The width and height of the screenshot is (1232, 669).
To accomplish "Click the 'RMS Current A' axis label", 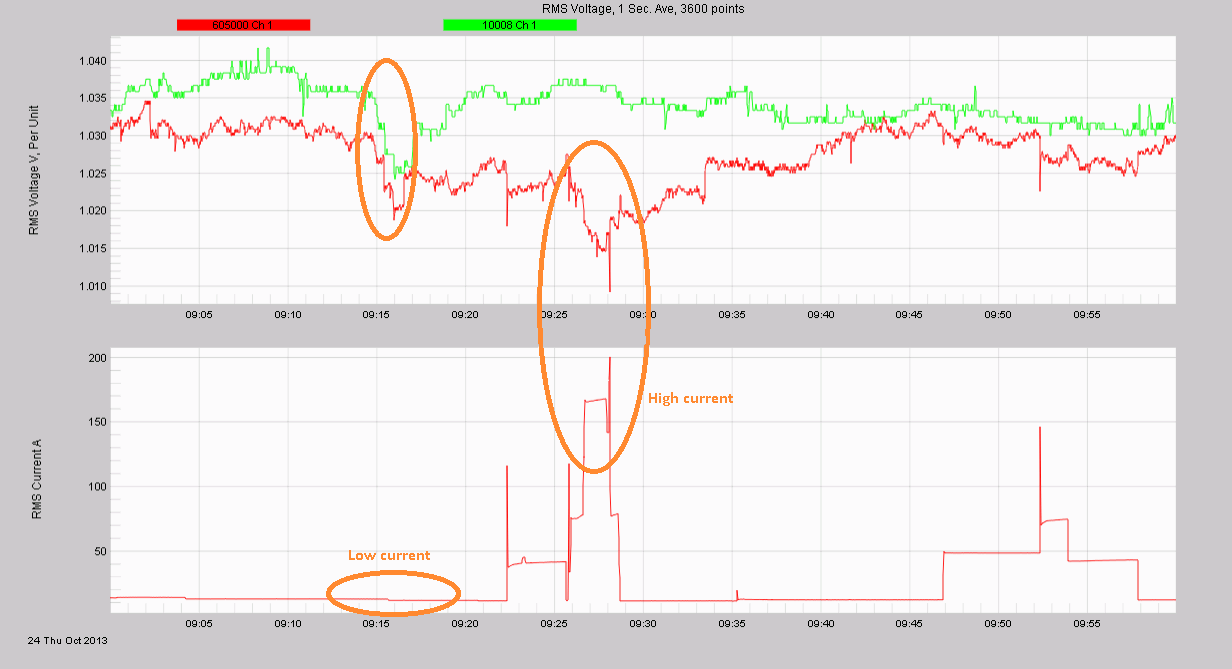I will (37, 480).
